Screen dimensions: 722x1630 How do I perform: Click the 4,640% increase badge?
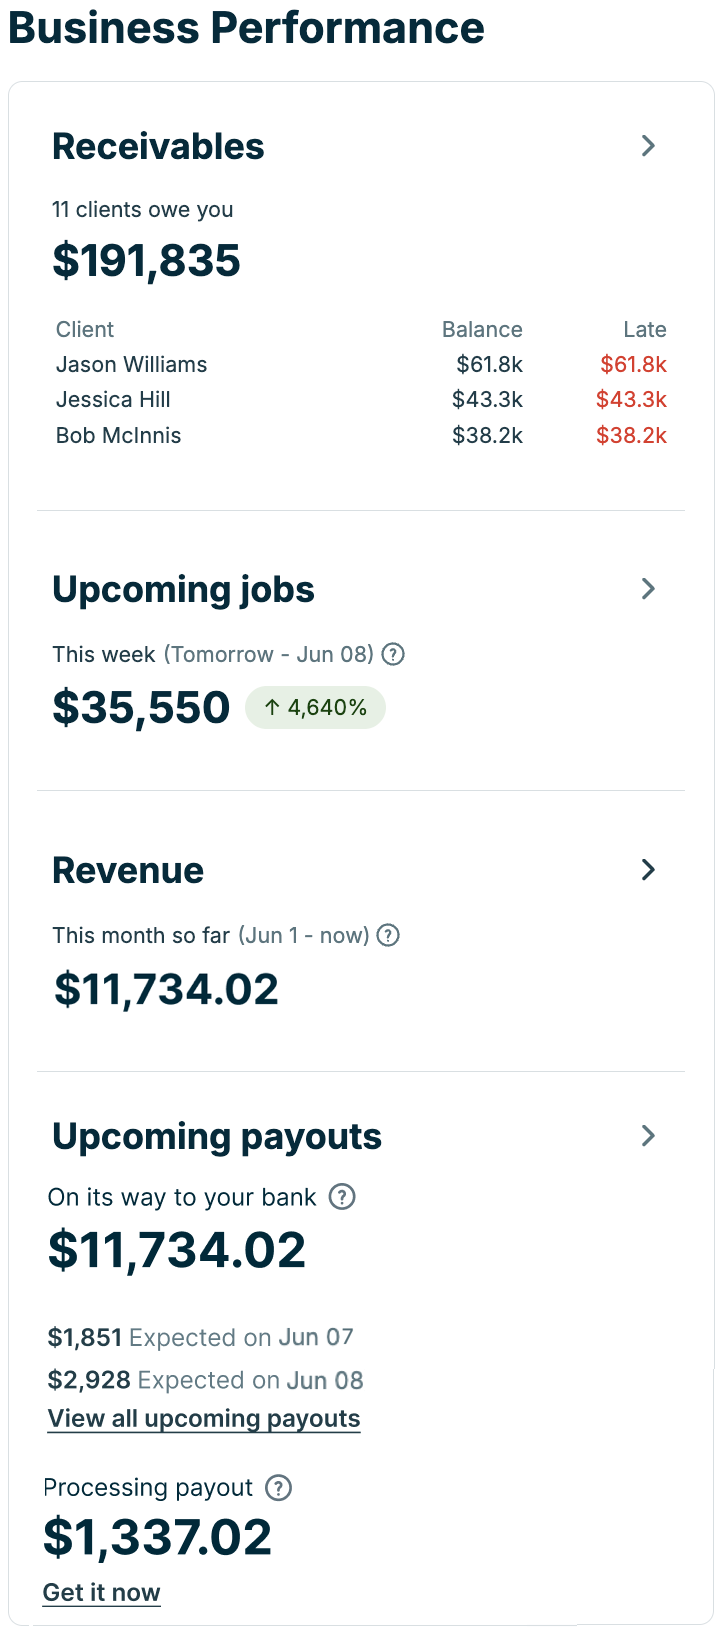click(315, 707)
